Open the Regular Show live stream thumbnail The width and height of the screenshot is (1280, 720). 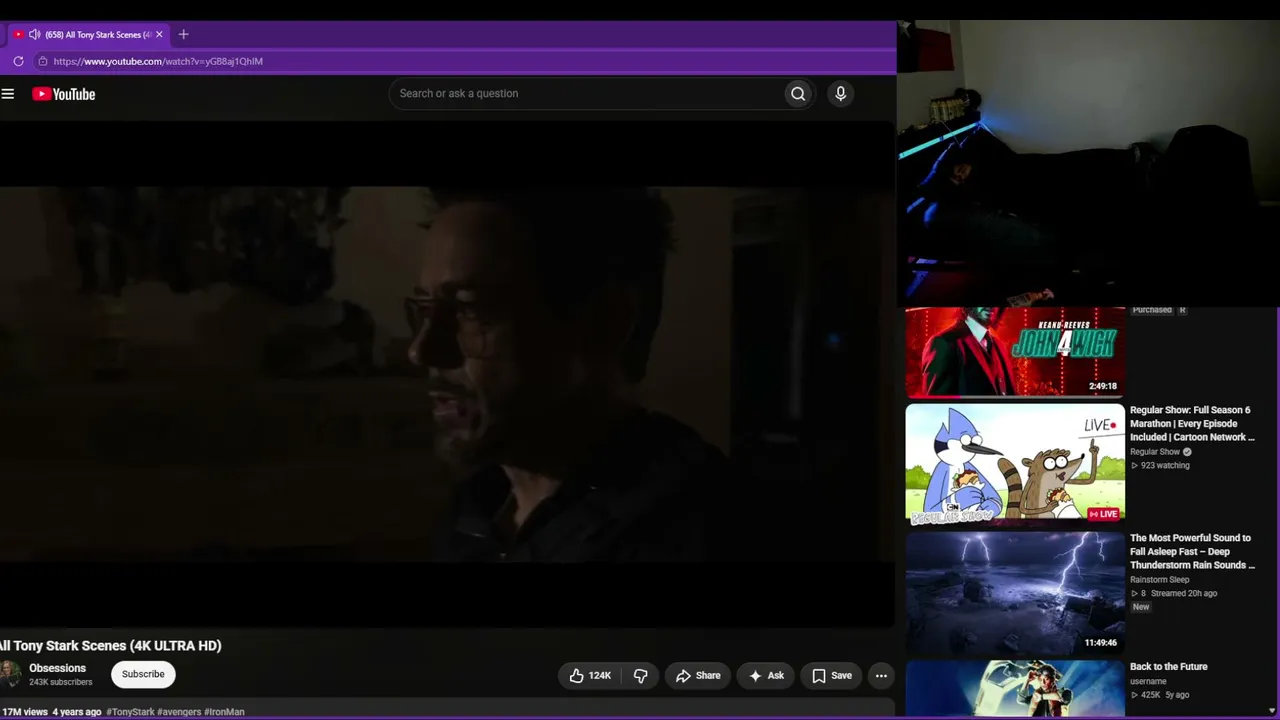coord(1015,464)
